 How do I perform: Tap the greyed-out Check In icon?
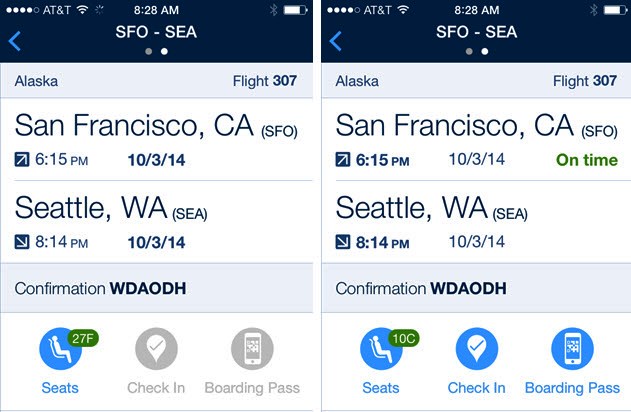click(156, 349)
